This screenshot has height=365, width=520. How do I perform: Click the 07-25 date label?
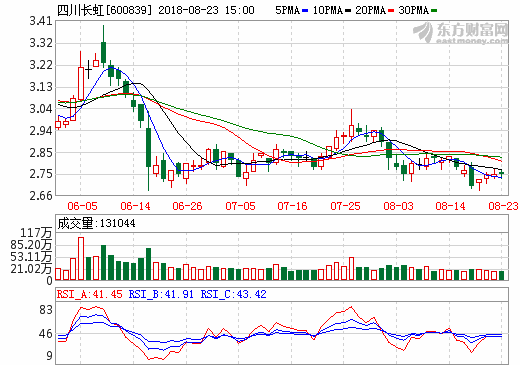point(345,206)
